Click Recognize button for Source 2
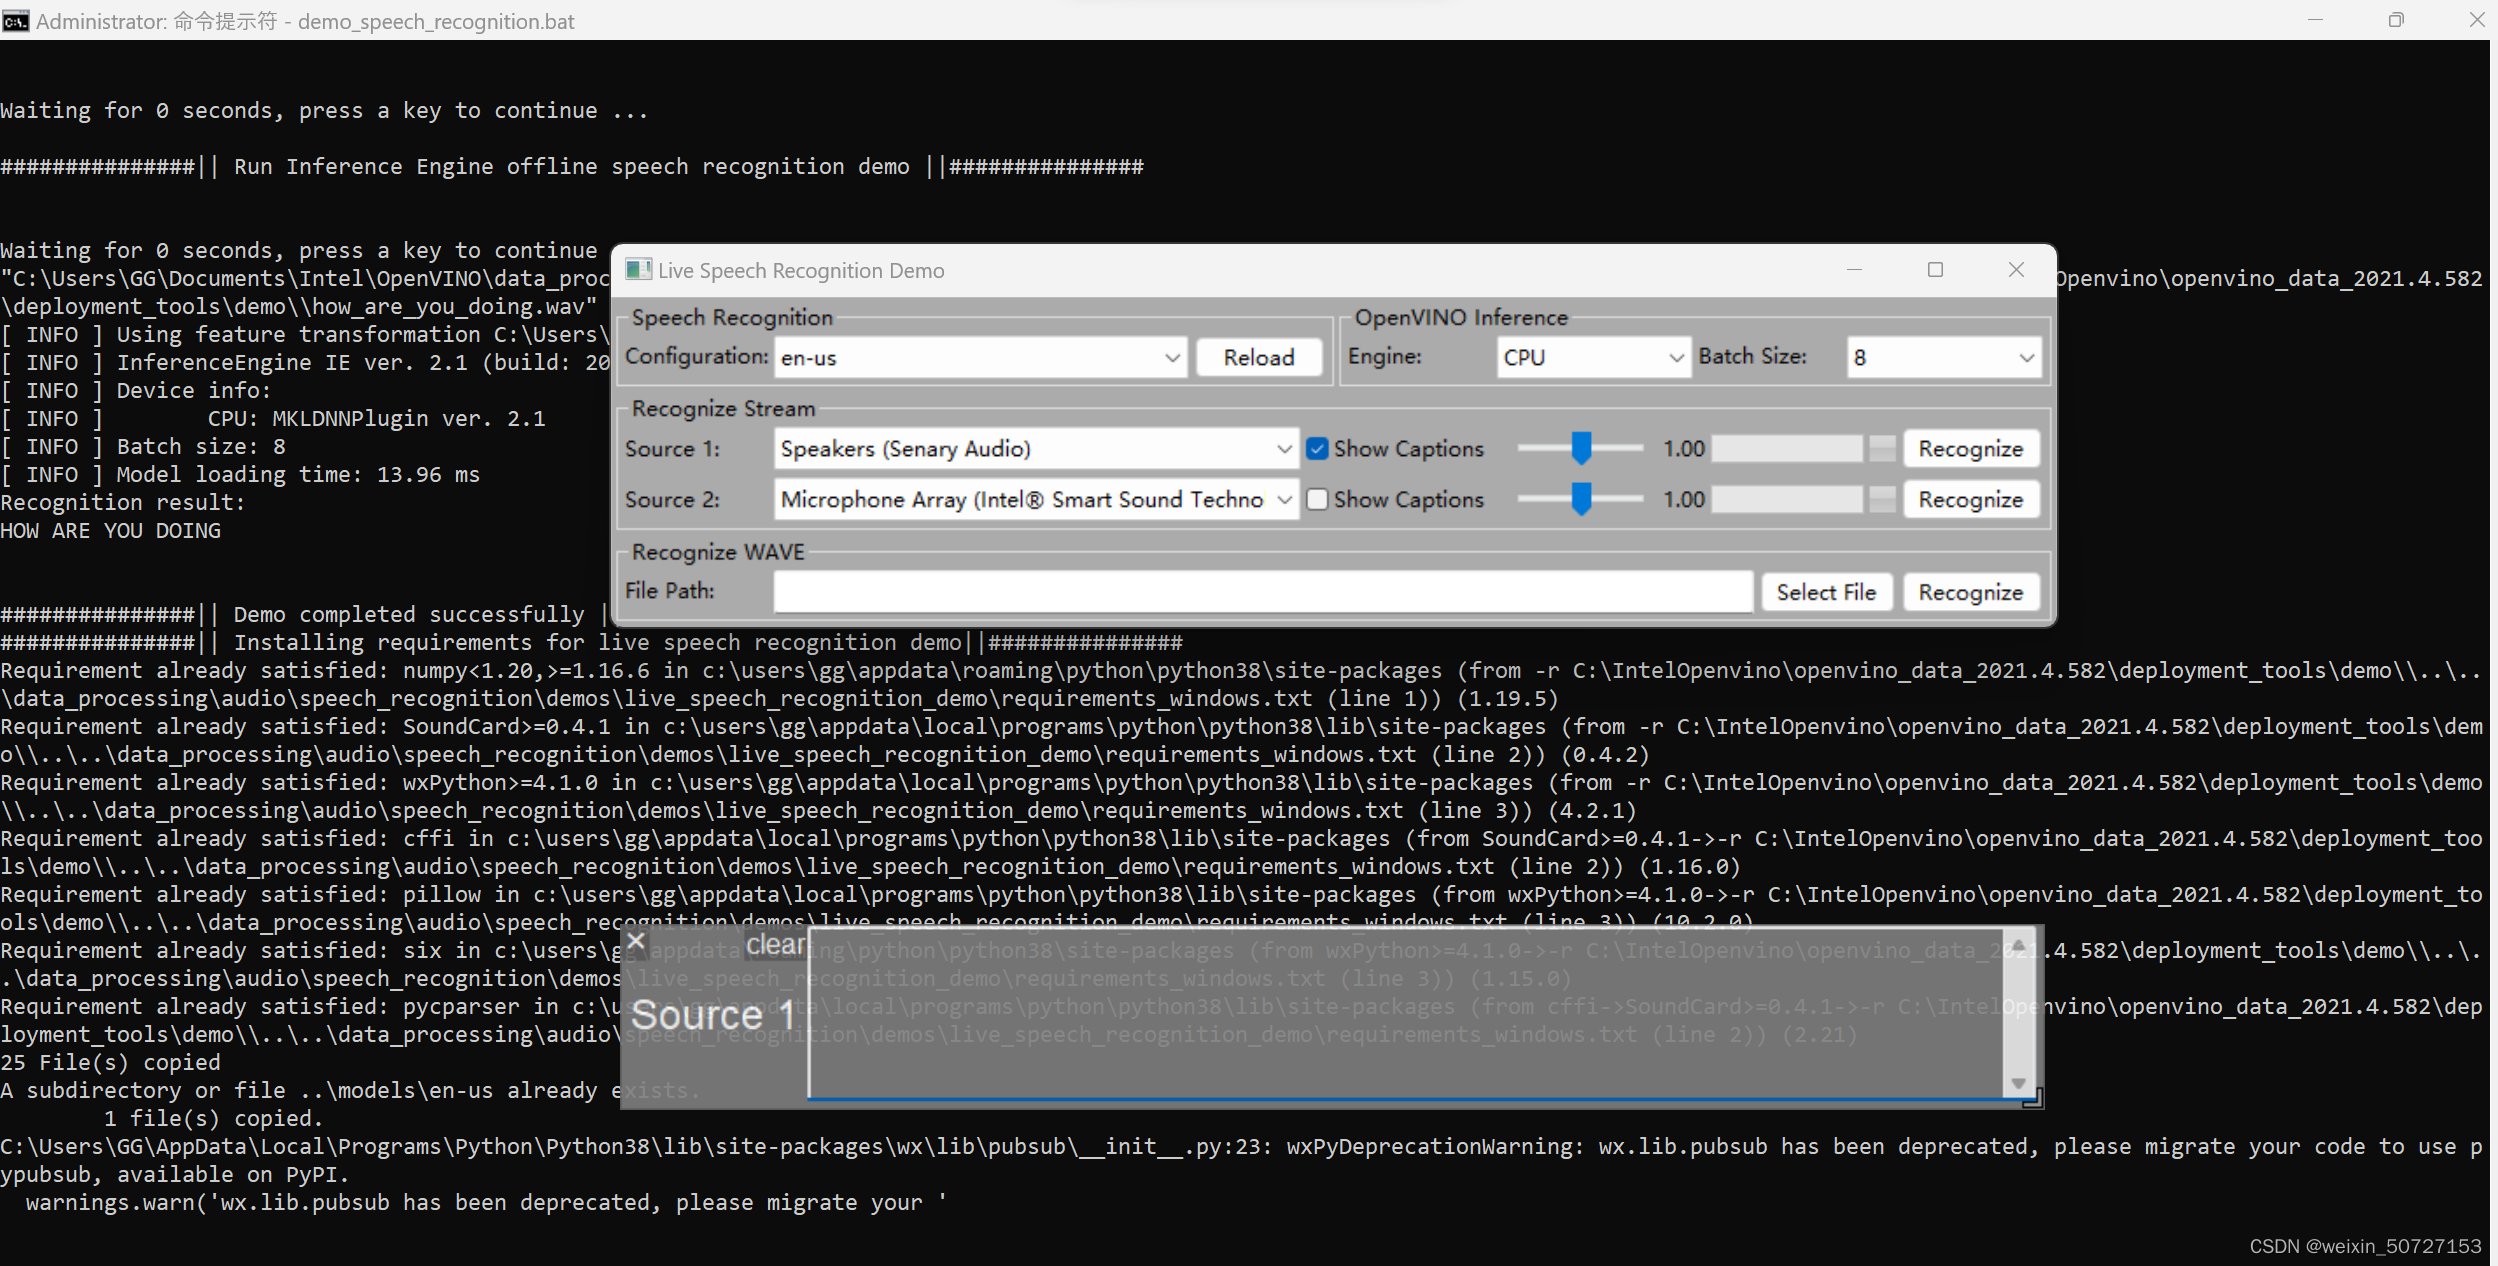Screen dimensions: 2498x1266 [1967, 499]
